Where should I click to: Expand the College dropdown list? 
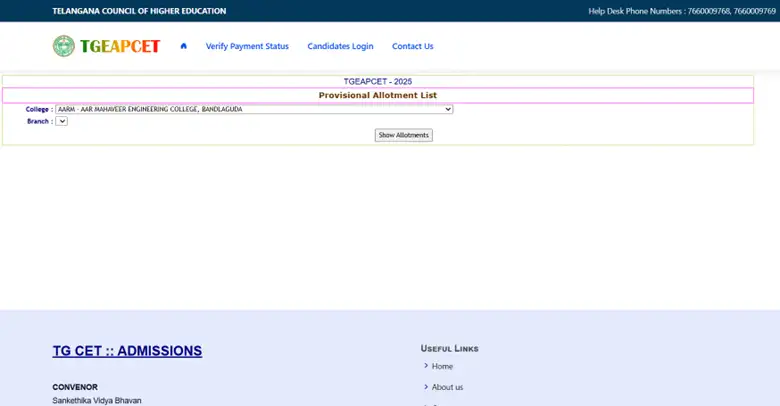254,109
